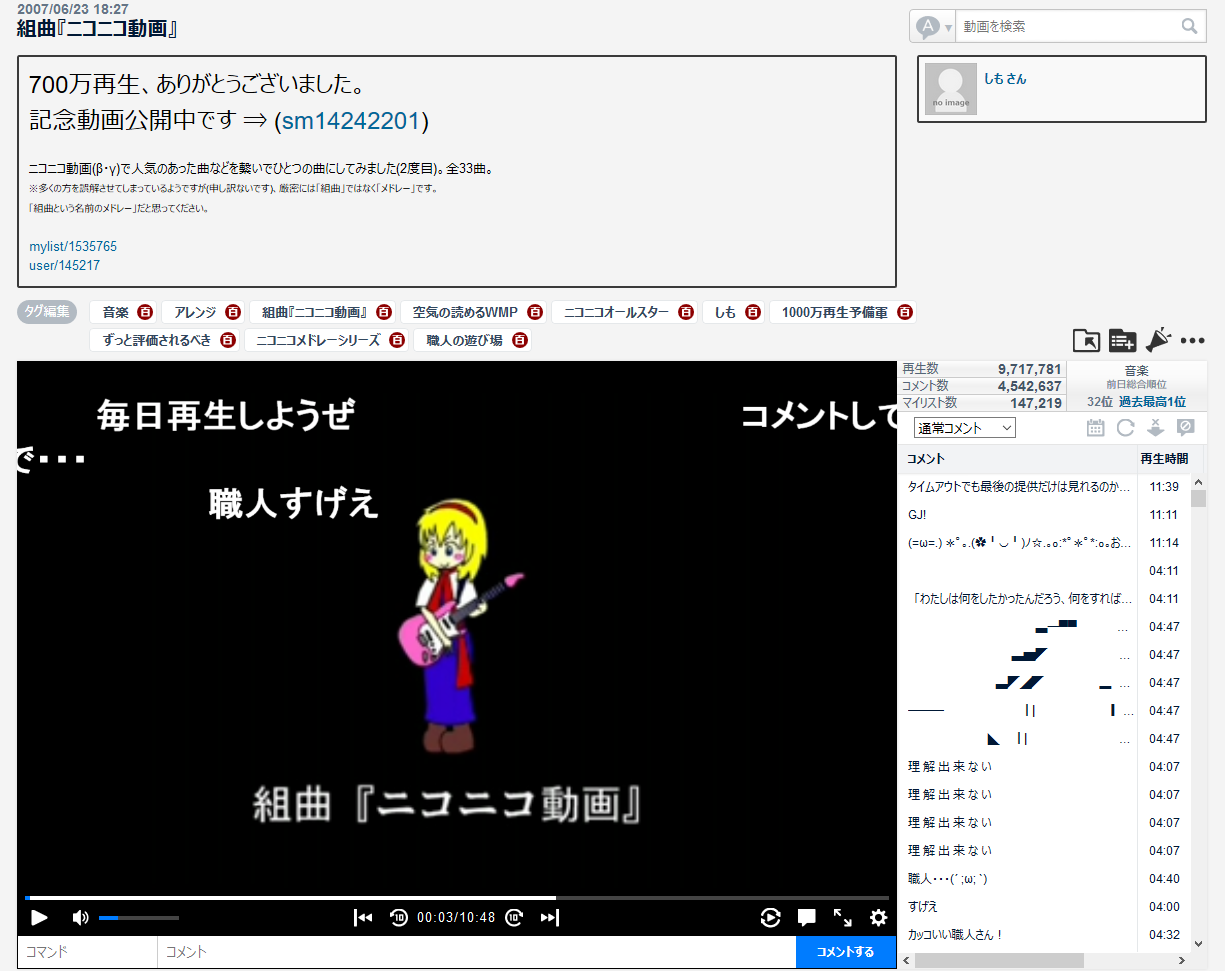Image resolution: width=1225 pixels, height=971 pixels.
Task: Open the 職人の遊び場 tag
Action: click(464, 340)
